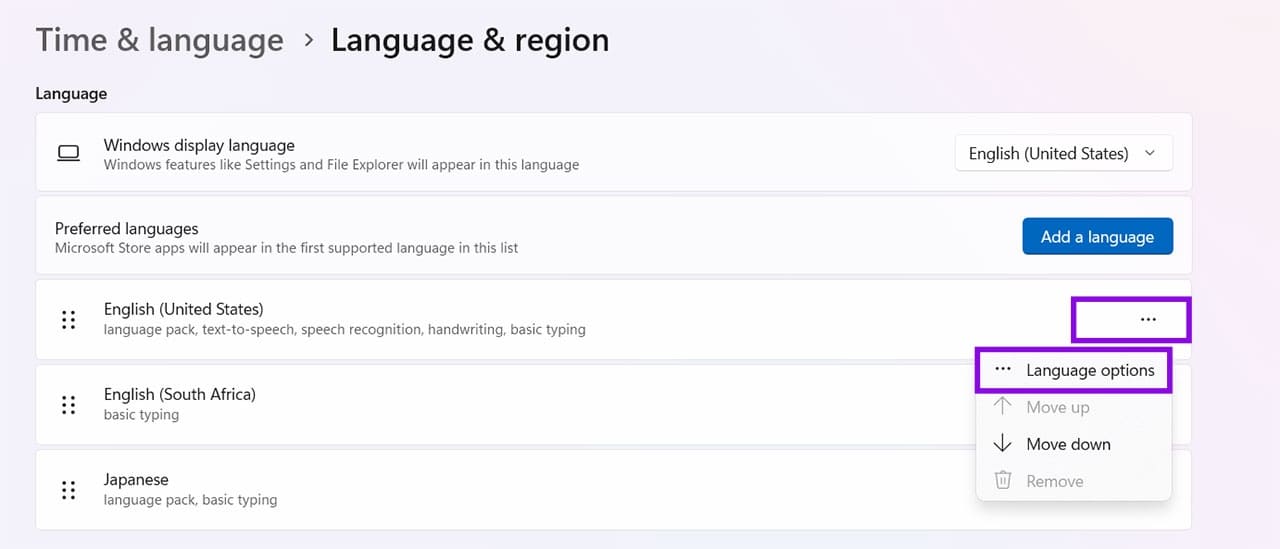The image size is (1280, 549).
Task: Open the English (United States) three-dots menu
Action: tap(1148, 319)
